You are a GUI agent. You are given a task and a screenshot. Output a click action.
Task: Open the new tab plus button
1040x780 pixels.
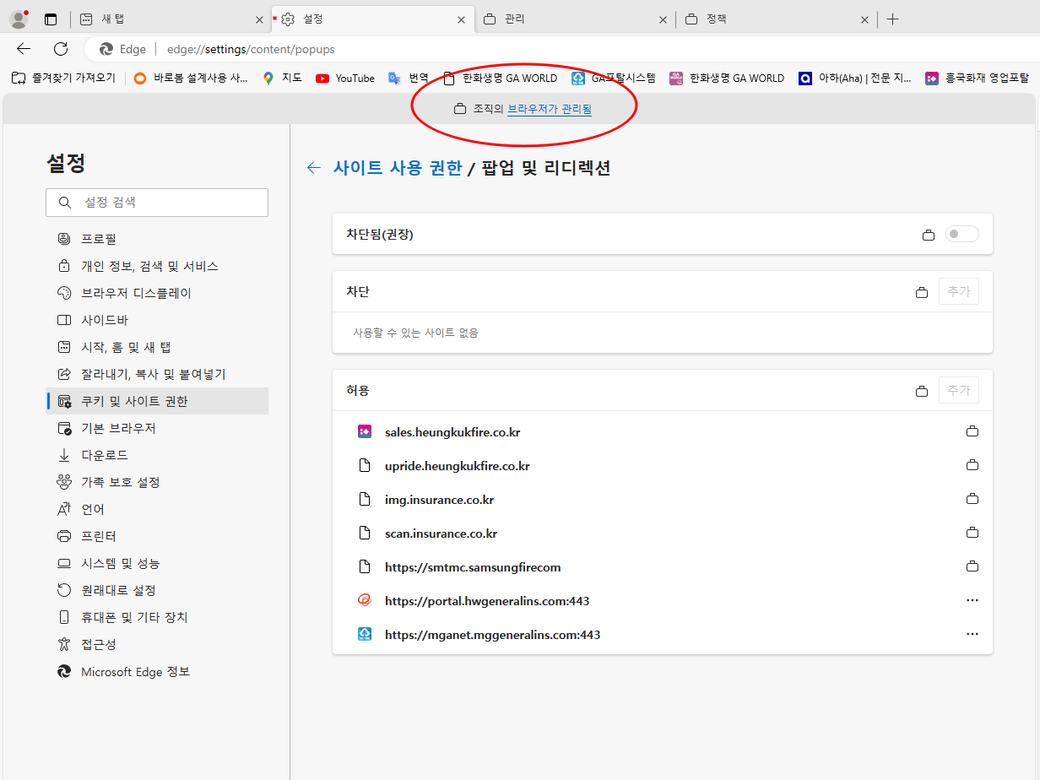pos(893,19)
